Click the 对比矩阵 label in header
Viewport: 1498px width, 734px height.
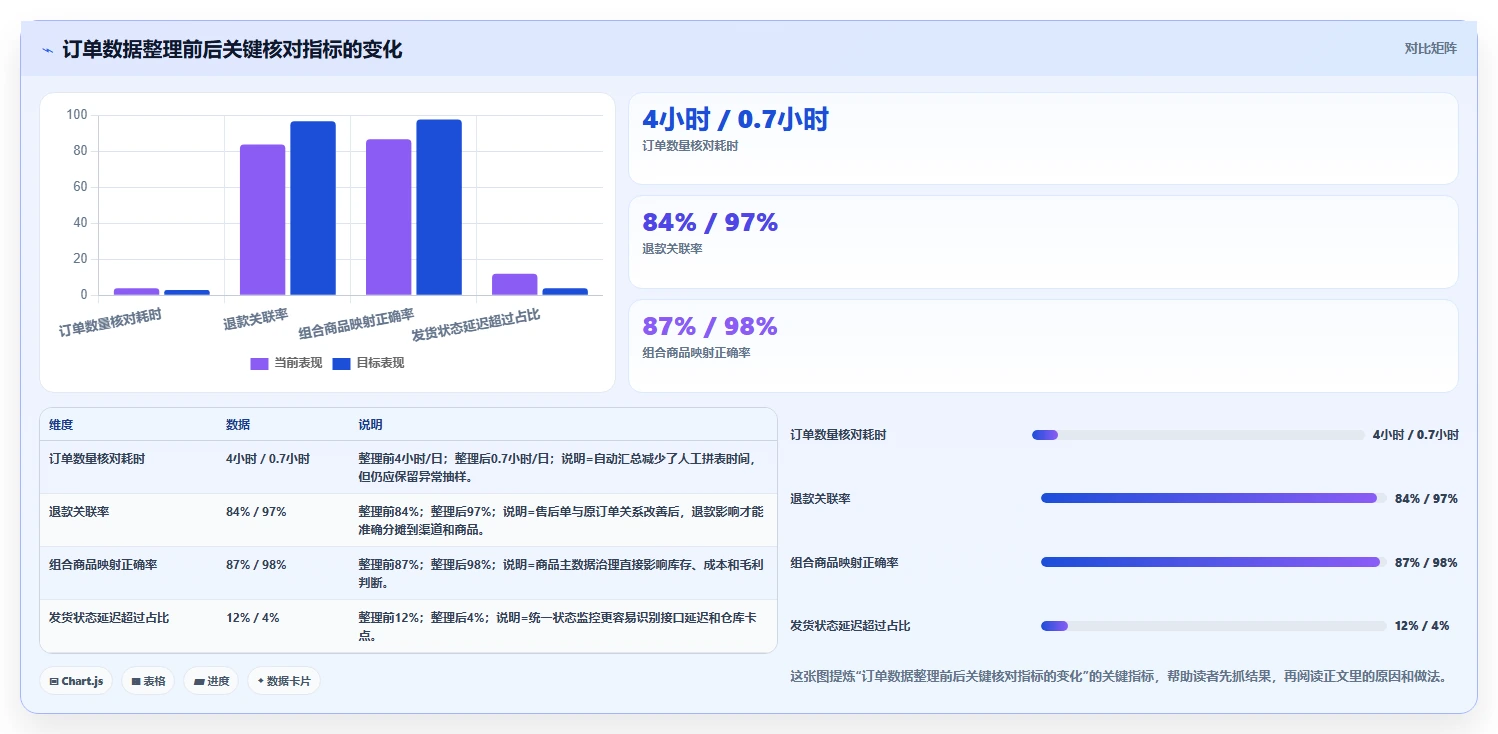(x=1431, y=48)
